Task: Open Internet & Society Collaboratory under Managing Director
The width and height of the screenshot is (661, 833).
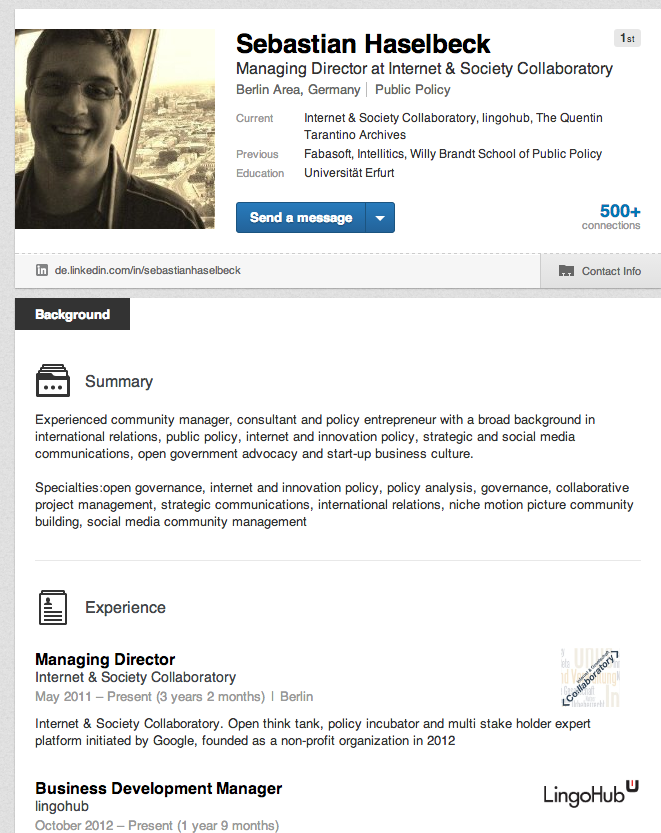Action: [x=135, y=677]
